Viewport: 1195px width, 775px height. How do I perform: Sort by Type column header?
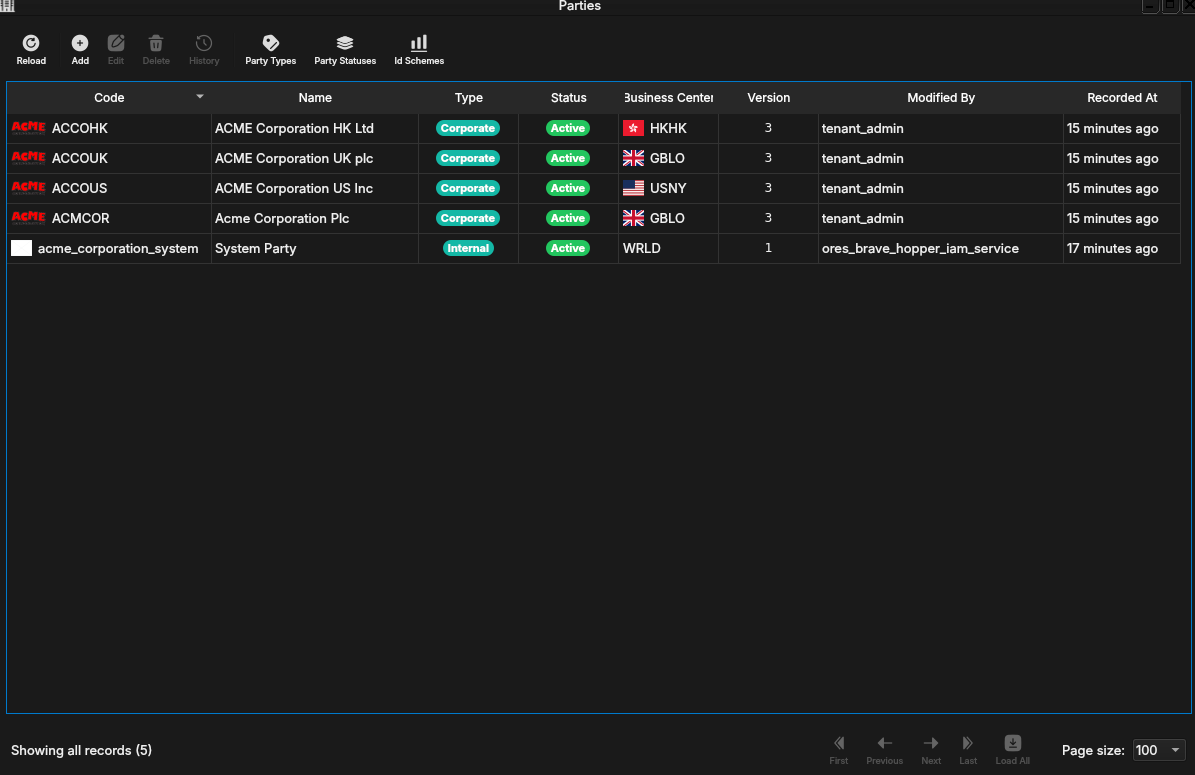(x=469, y=98)
